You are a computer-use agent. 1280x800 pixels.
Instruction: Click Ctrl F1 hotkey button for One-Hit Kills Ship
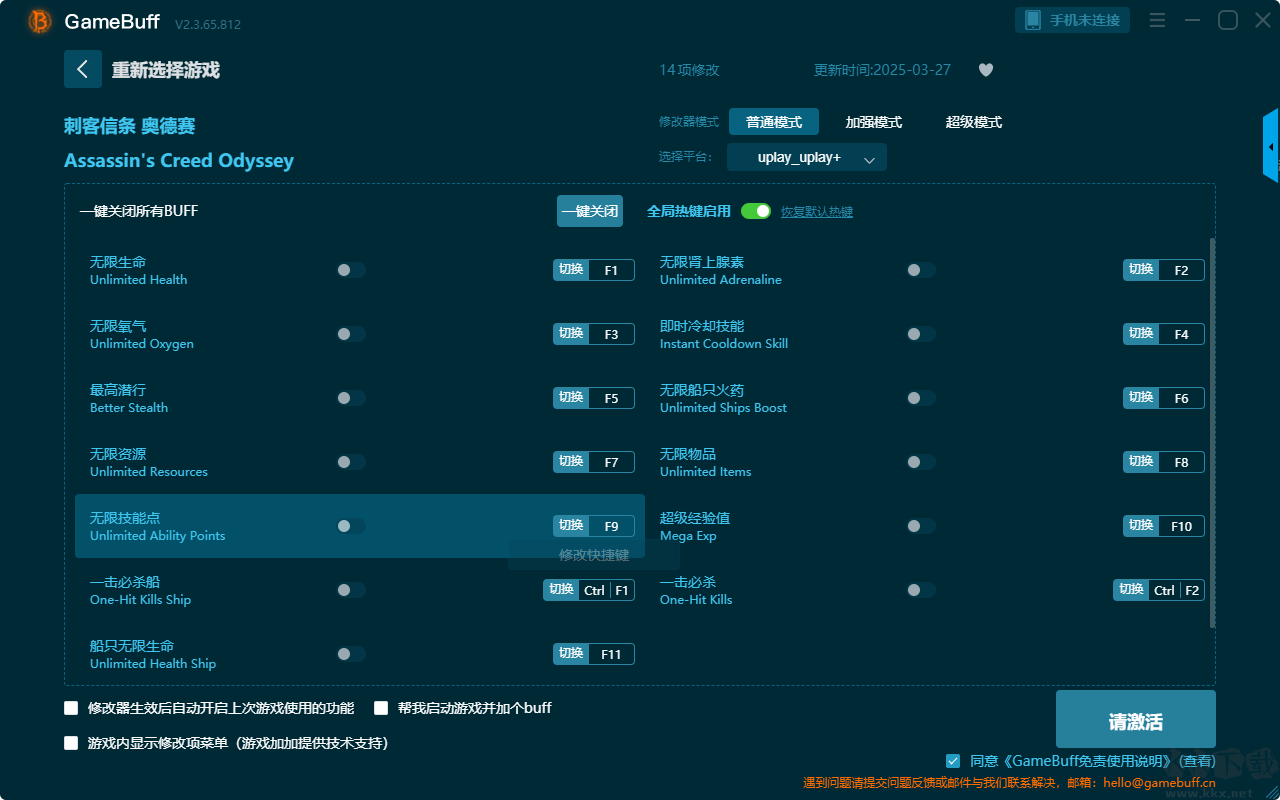[589, 590]
